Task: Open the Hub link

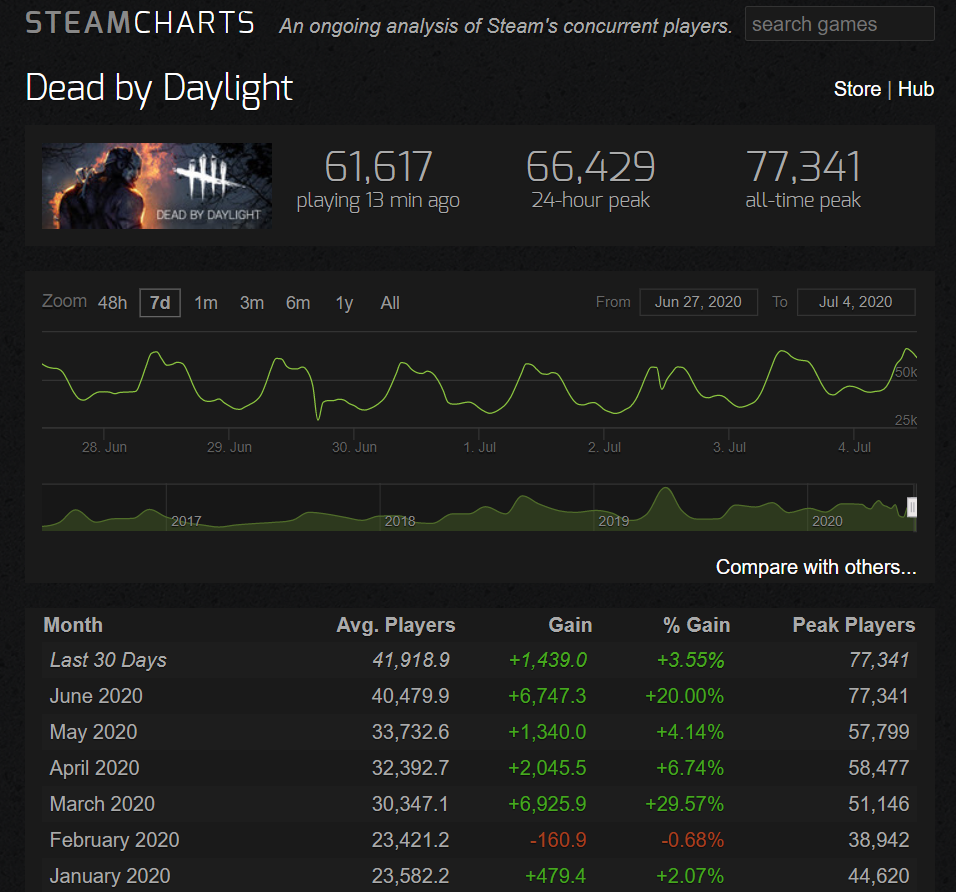Action: coord(915,89)
